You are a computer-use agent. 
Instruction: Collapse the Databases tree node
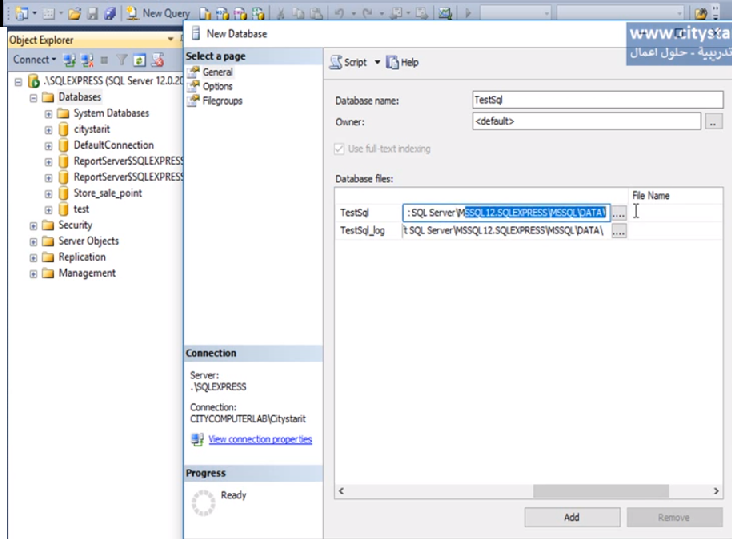click(34, 98)
